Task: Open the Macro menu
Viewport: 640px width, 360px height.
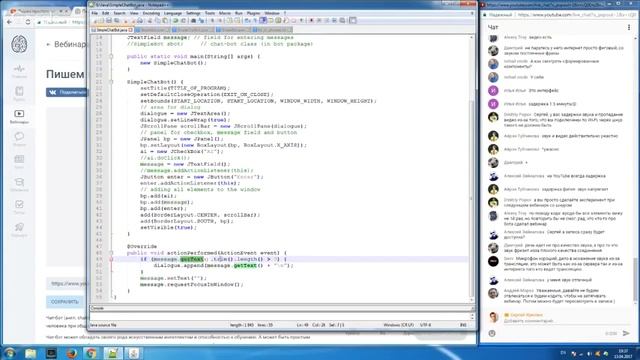Action: tap(224, 13)
